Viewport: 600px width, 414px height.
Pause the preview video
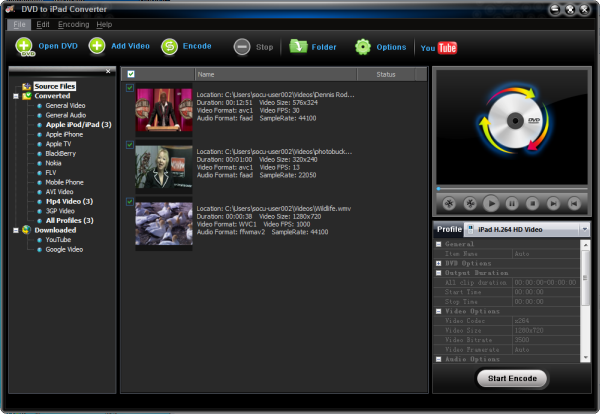tap(512, 204)
